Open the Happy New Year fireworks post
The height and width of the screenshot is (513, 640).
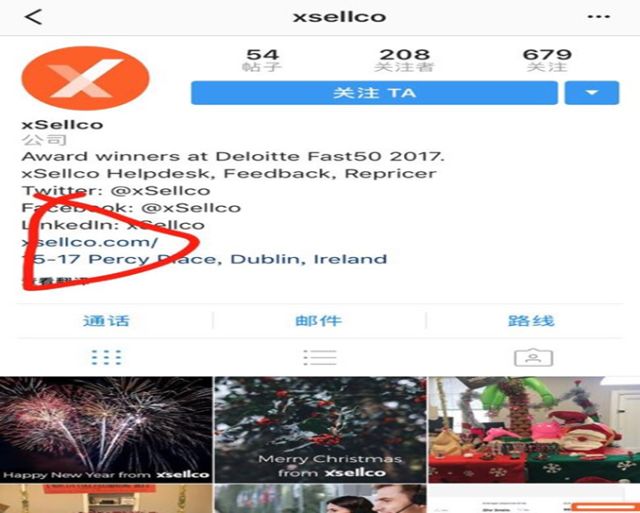pyautogui.click(x=106, y=430)
